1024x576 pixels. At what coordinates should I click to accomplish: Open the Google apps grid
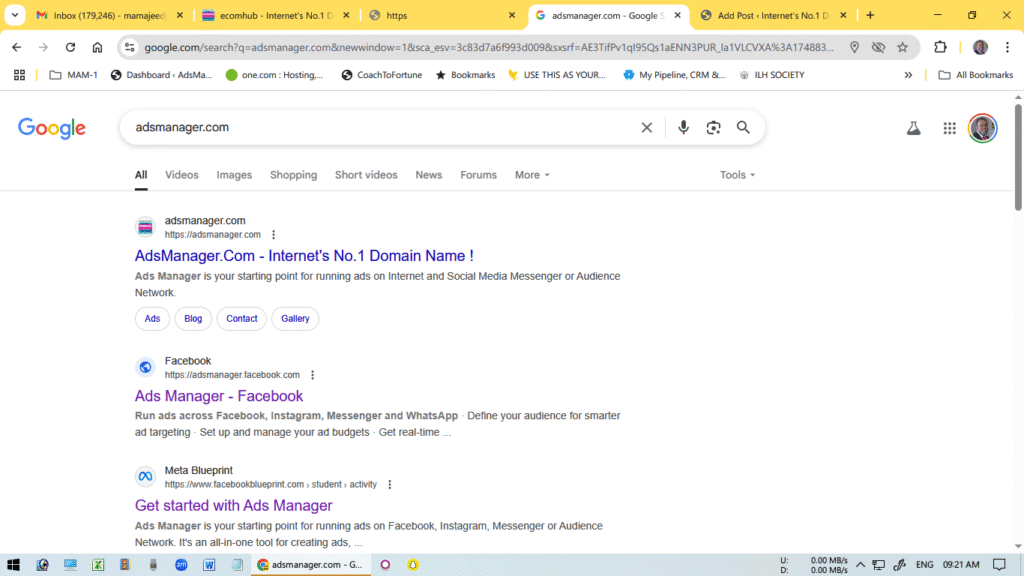point(950,128)
